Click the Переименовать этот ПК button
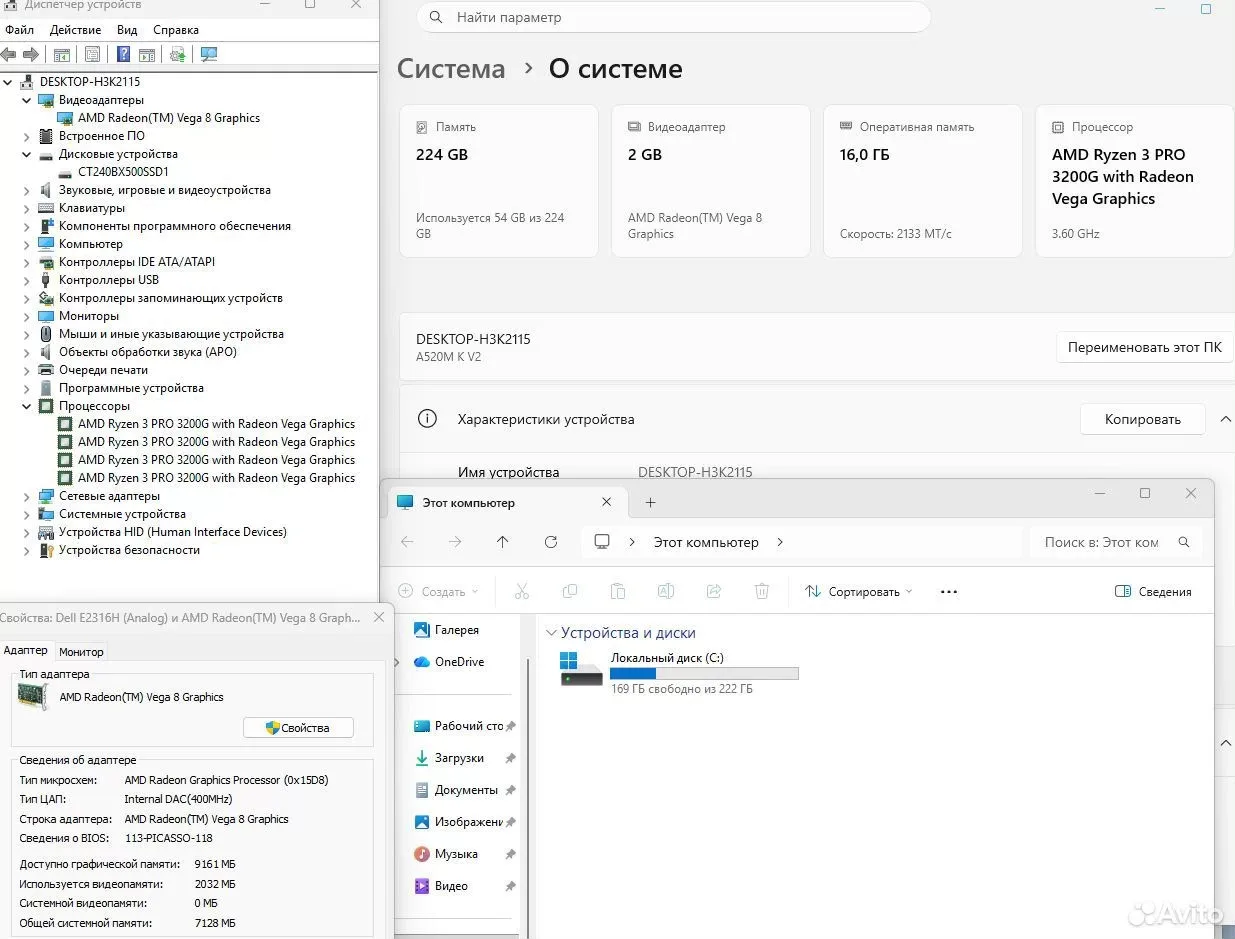1235x939 pixels. click(x=1145, y=347)
